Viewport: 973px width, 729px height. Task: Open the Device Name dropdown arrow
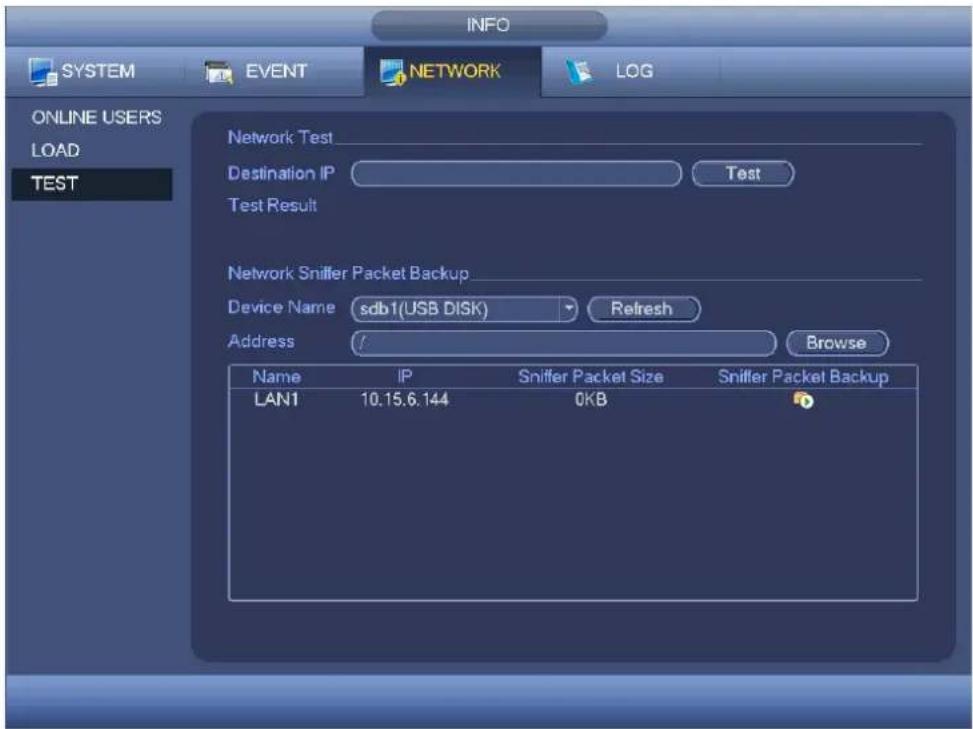tap(568, 308)
